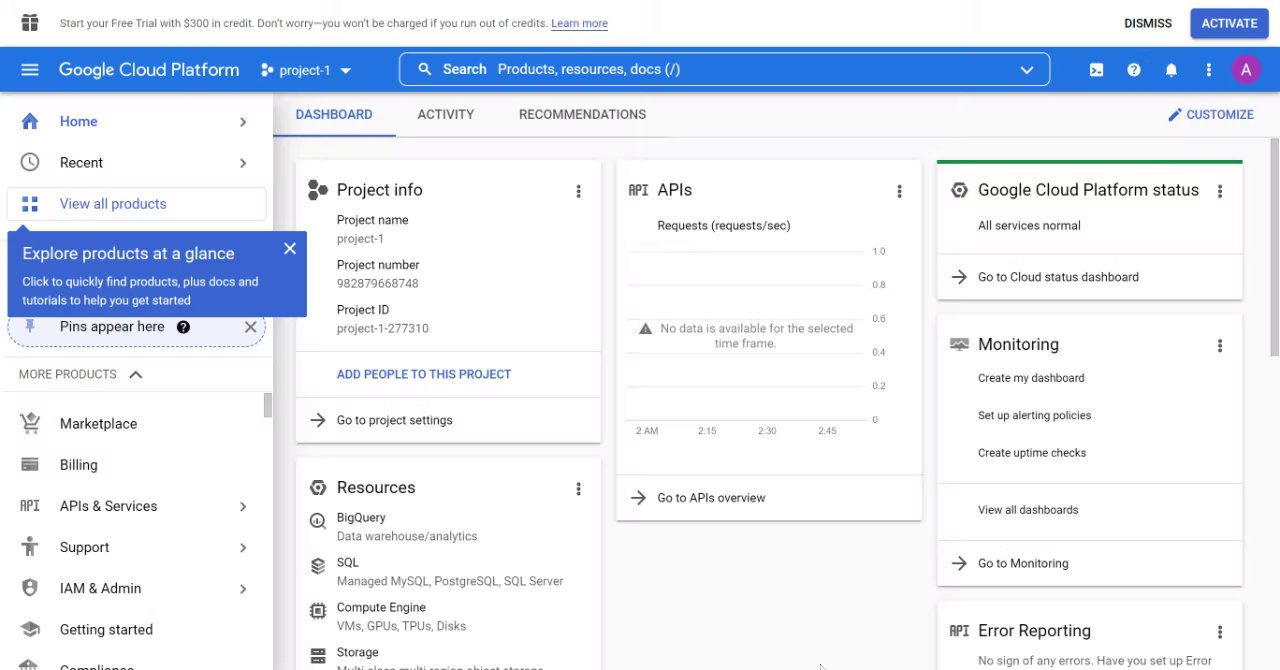Expand the Home submenu chevron
Screen dimensions: 1280x670
click(x=243, y=122)
